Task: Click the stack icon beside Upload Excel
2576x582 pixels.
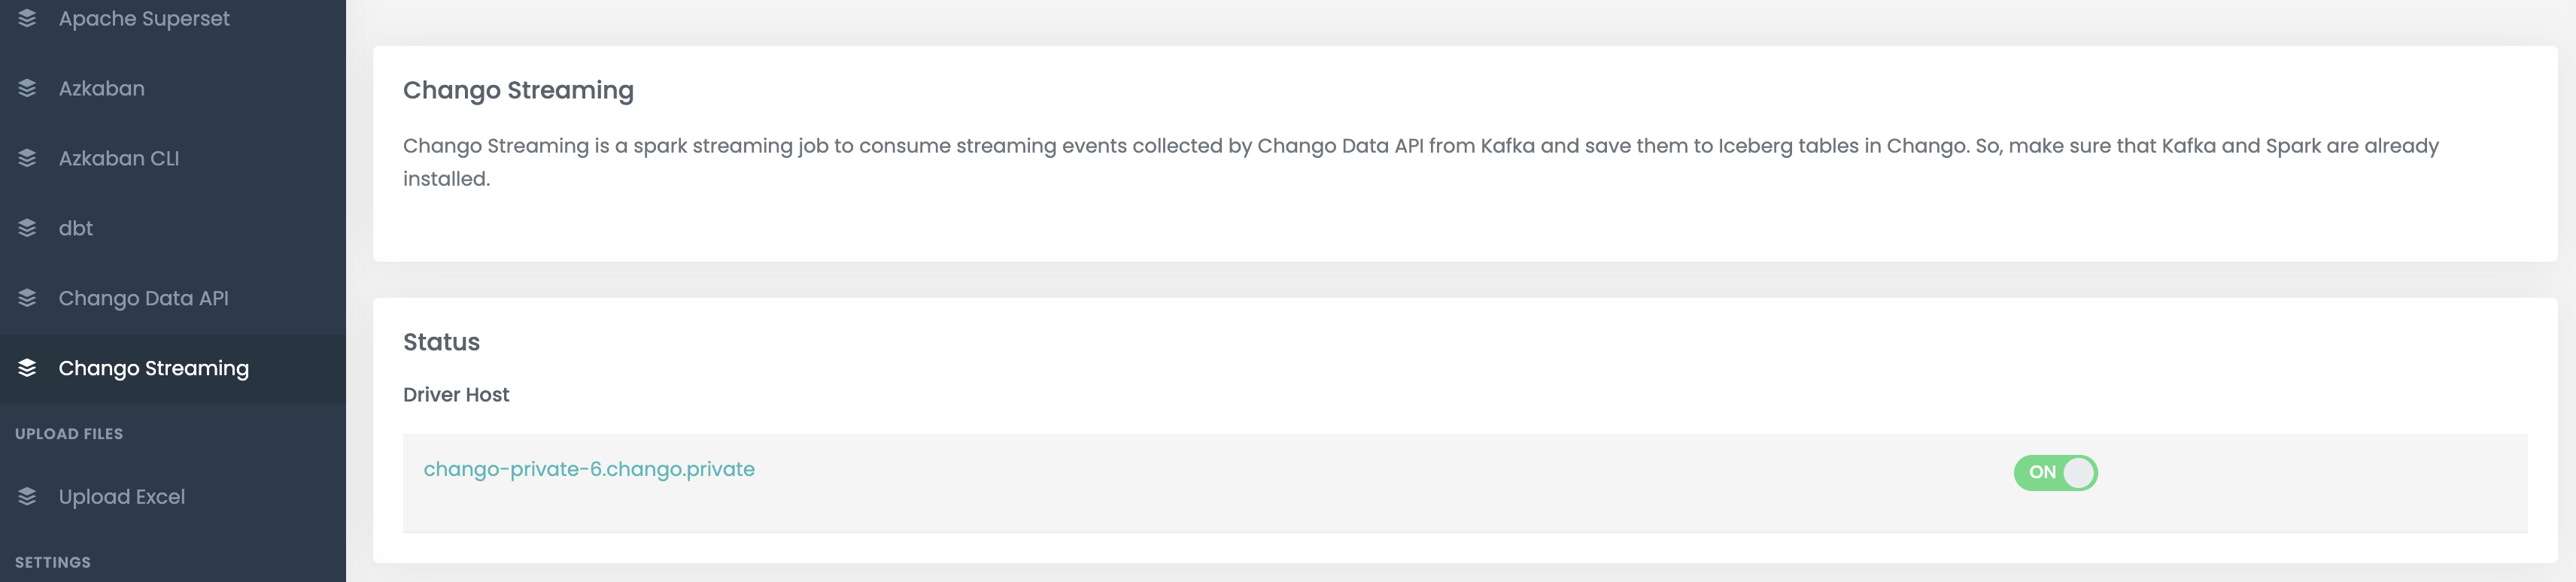Action: tap(27, 497)
